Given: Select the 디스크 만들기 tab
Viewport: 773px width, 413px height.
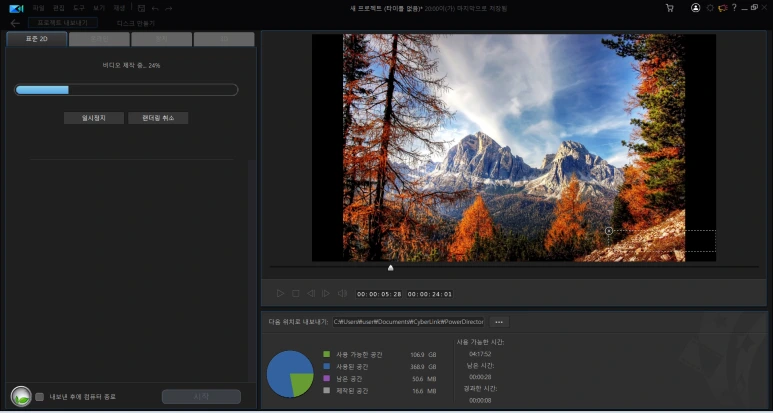Looking at the screenshot, I should [x=136, y=23].
